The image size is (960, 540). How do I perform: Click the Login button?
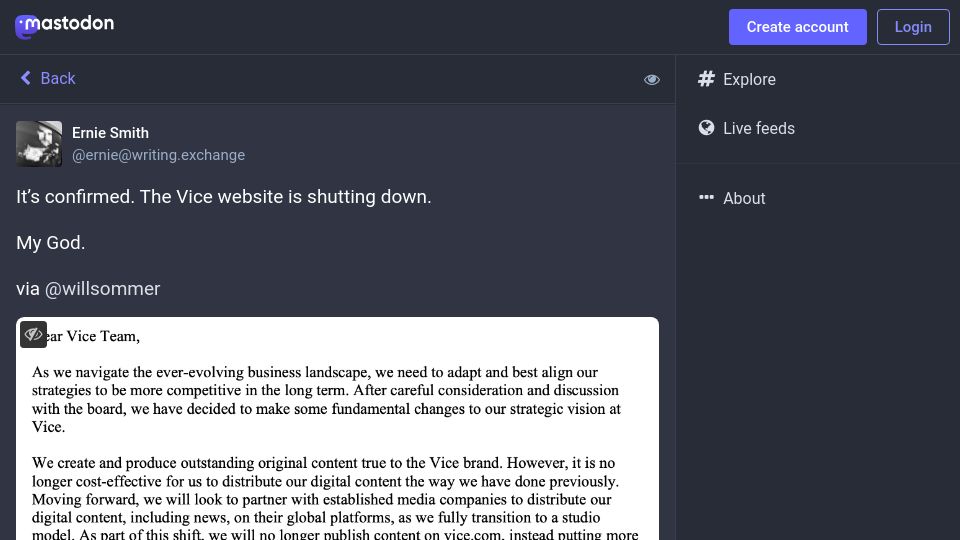tap(913, 27)
